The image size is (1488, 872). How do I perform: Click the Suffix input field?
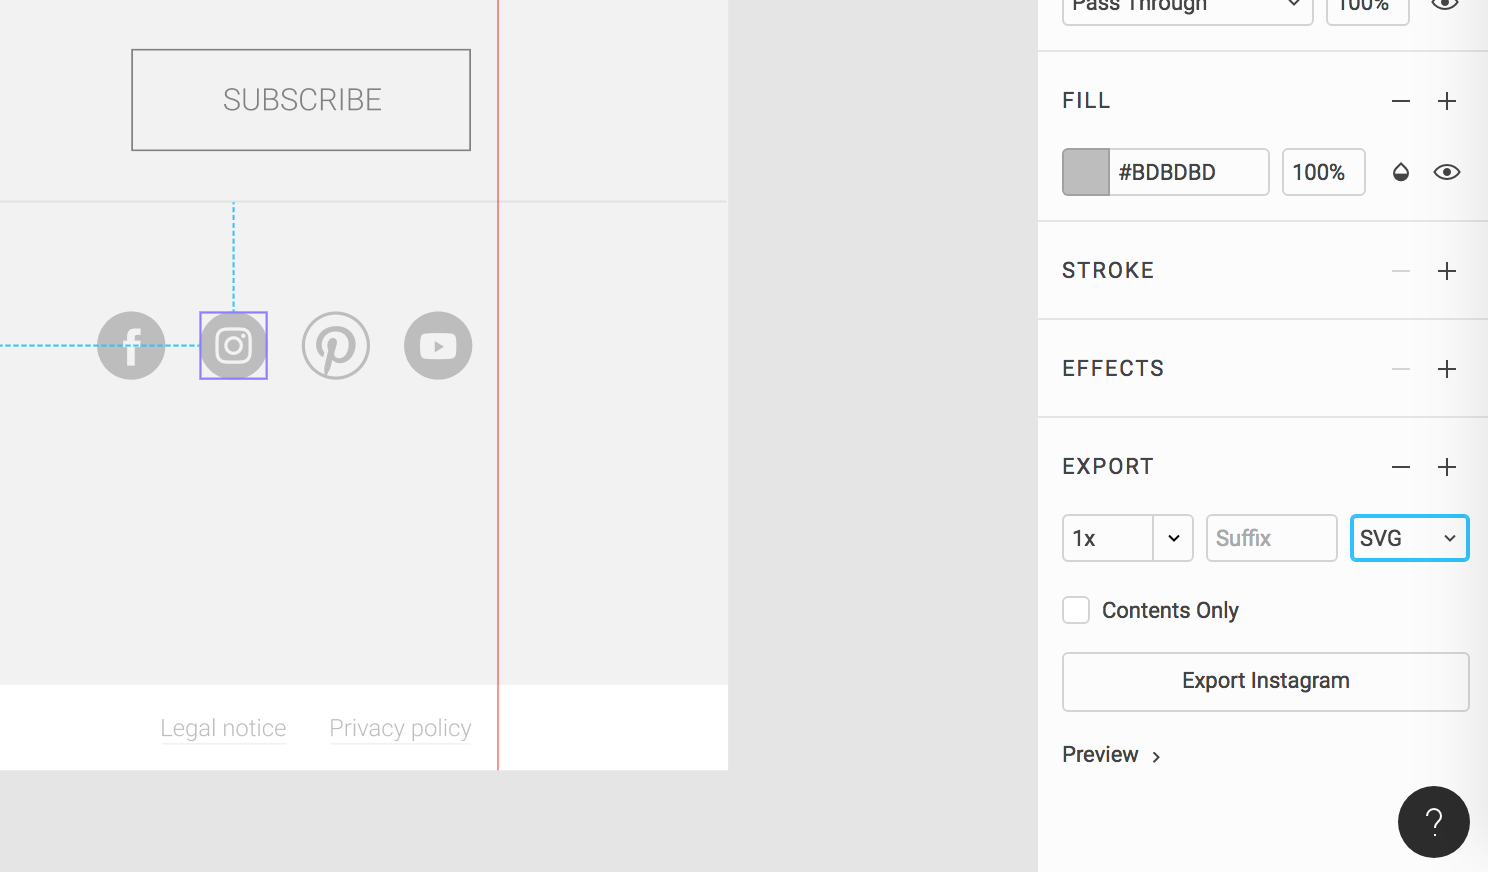pos(1271,537)
